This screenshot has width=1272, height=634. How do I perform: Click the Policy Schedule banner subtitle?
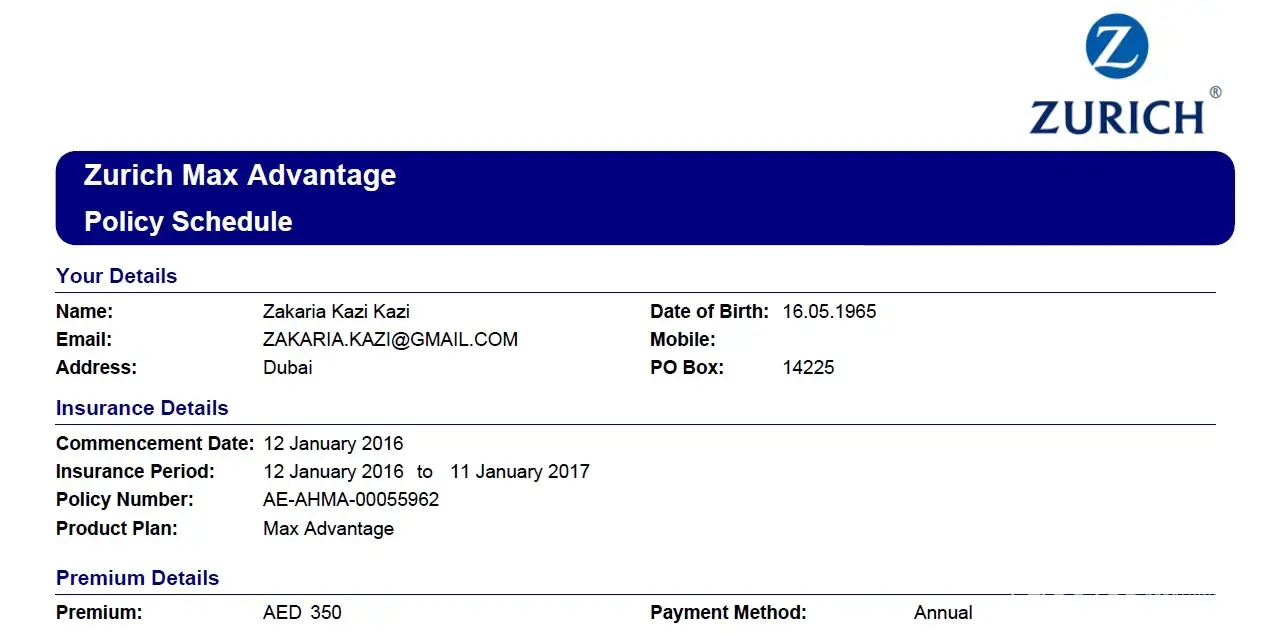[x=188, y=221]
